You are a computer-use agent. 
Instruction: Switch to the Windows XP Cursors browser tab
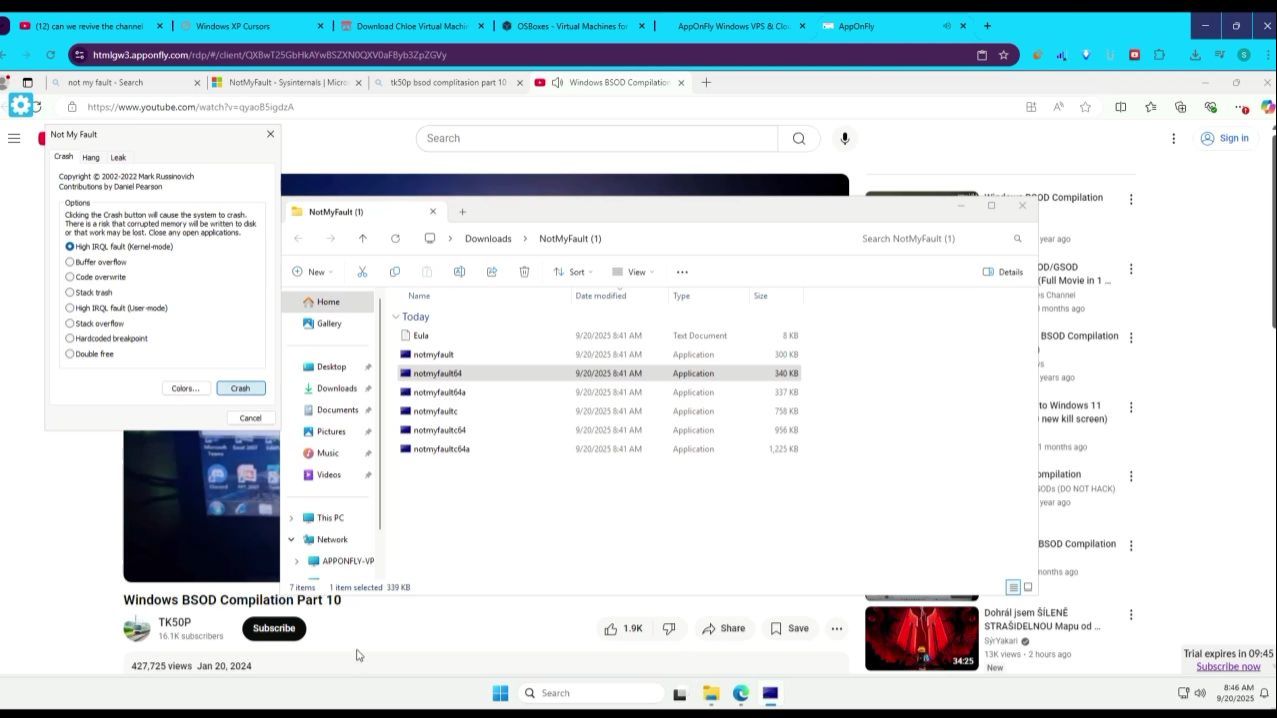point(251,26)
